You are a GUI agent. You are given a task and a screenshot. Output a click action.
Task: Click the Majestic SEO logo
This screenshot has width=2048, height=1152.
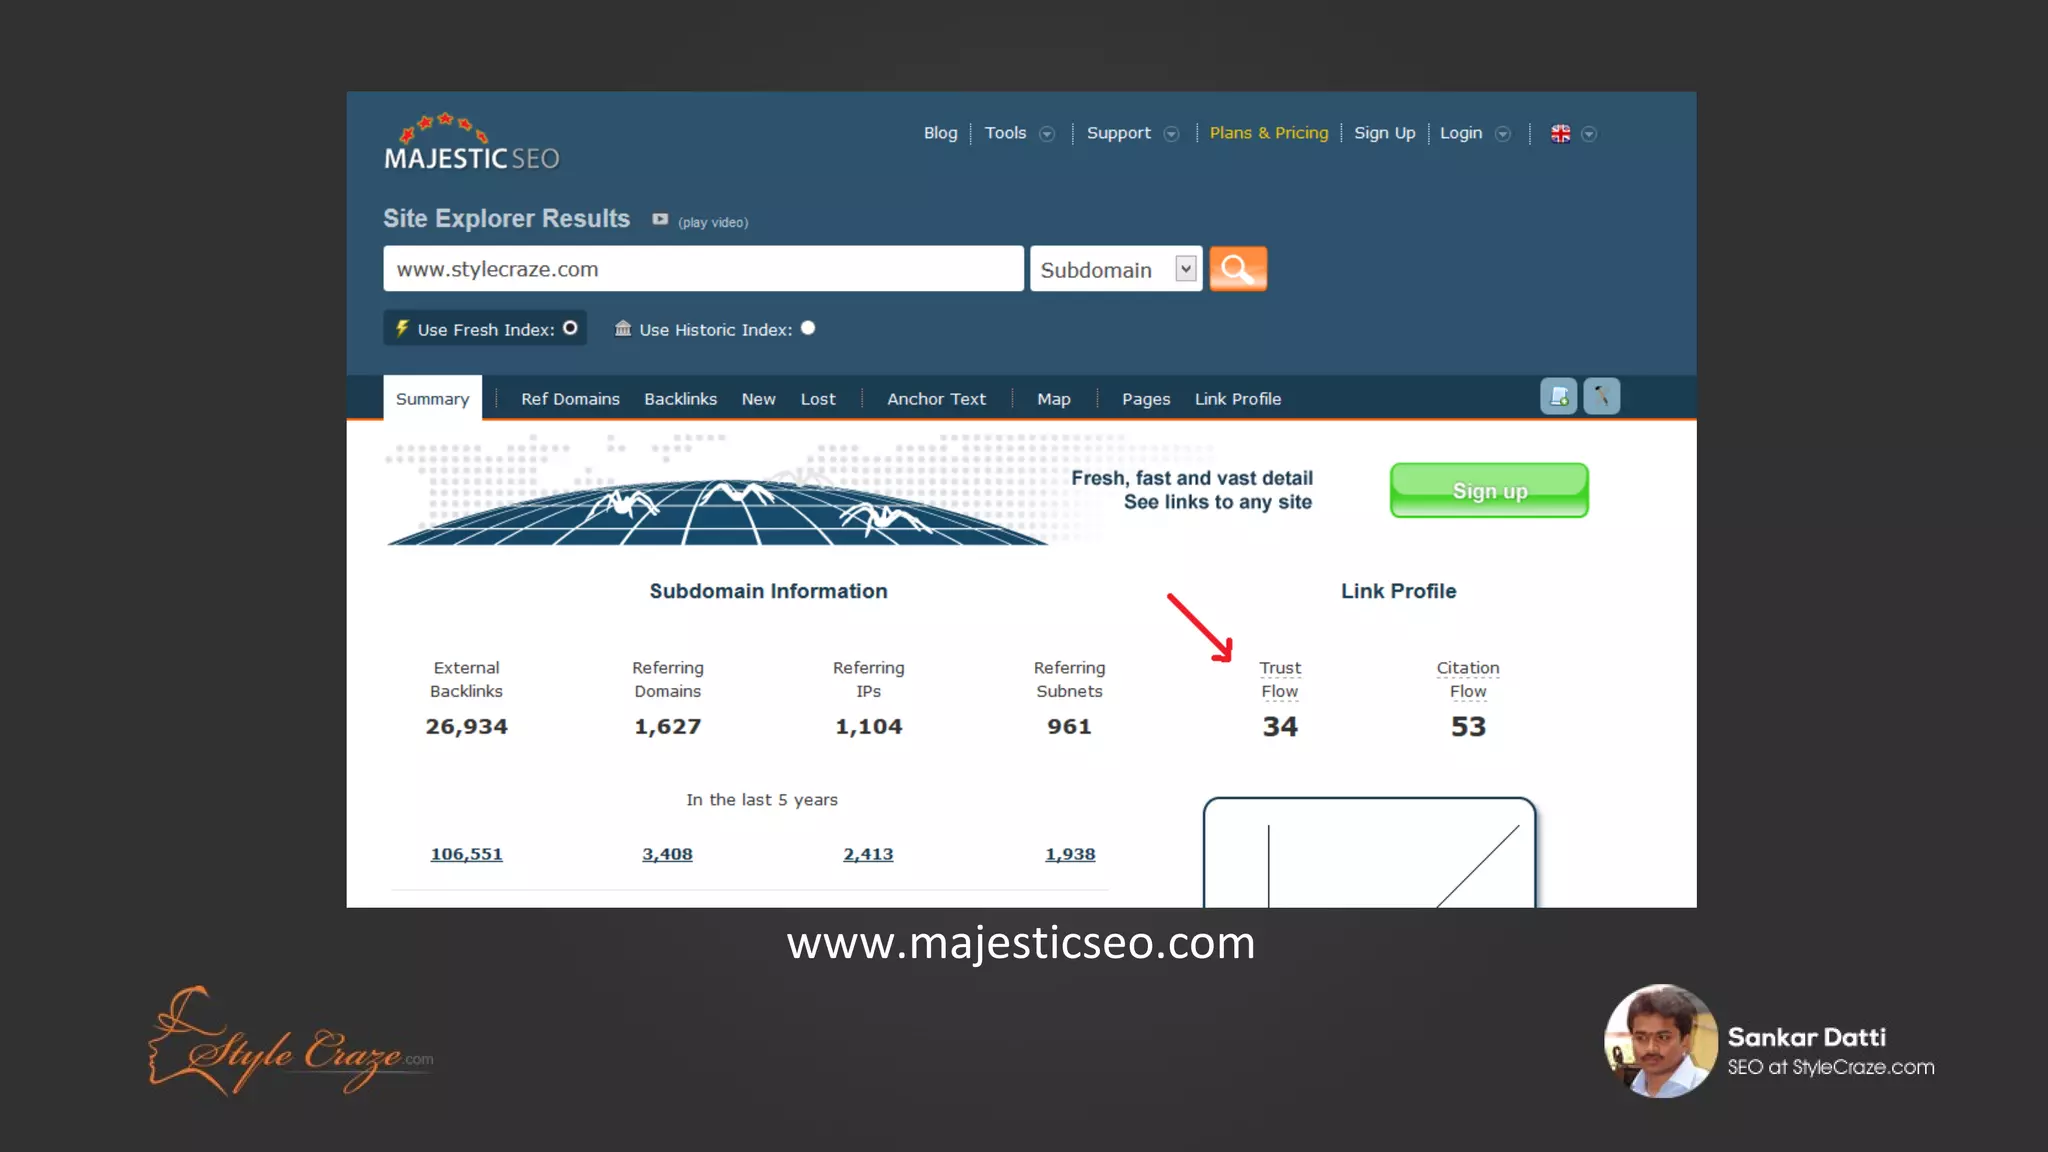471,142
